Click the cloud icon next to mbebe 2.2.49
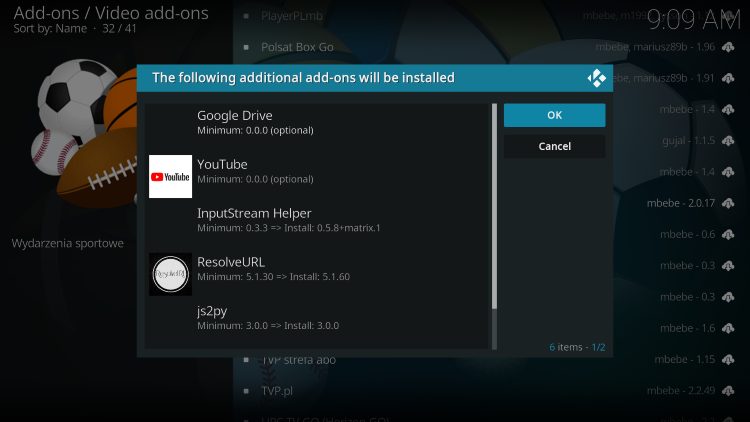 728,391
